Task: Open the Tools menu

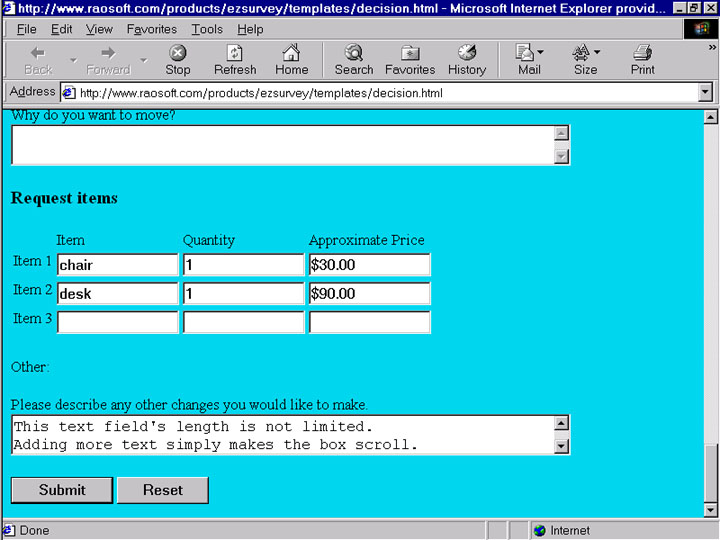Action: (x=207, y=29)
